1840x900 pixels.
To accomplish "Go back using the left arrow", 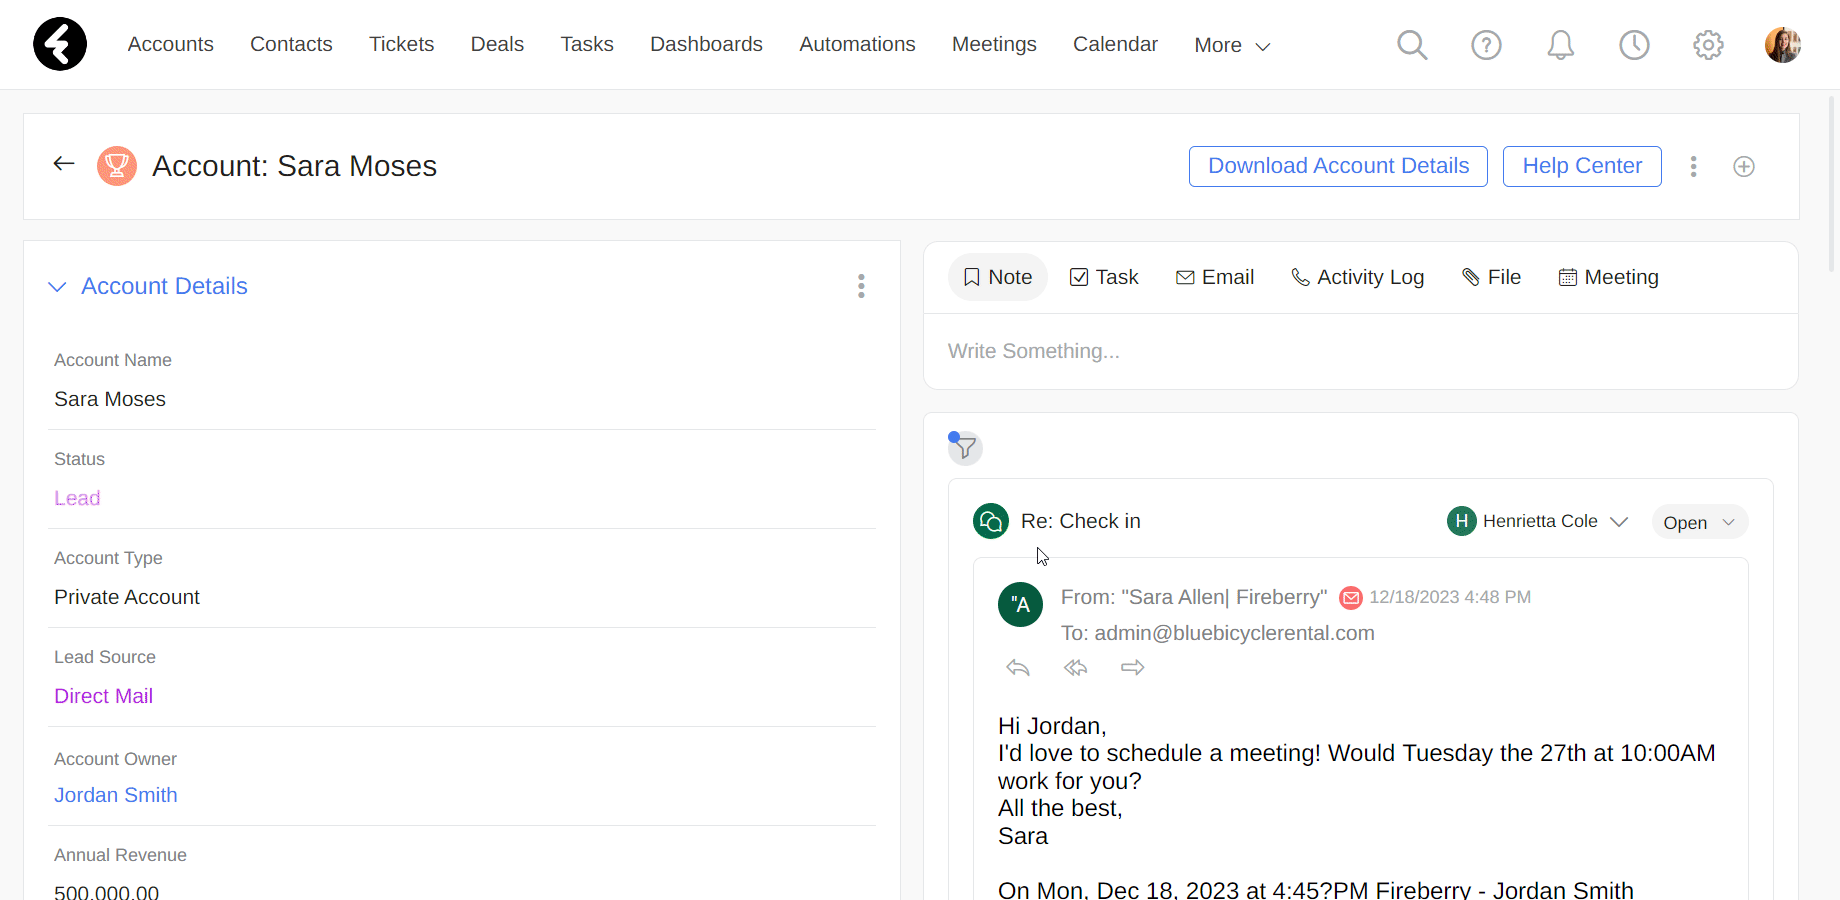I will click(64, 164).
